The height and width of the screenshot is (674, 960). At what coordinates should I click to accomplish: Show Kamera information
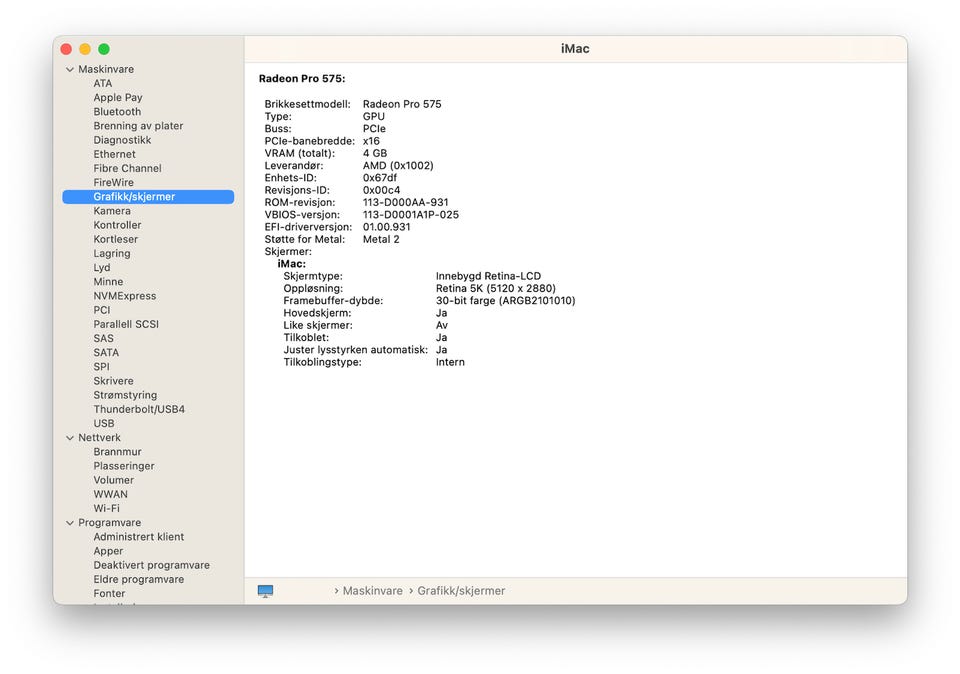coord(112,211)
